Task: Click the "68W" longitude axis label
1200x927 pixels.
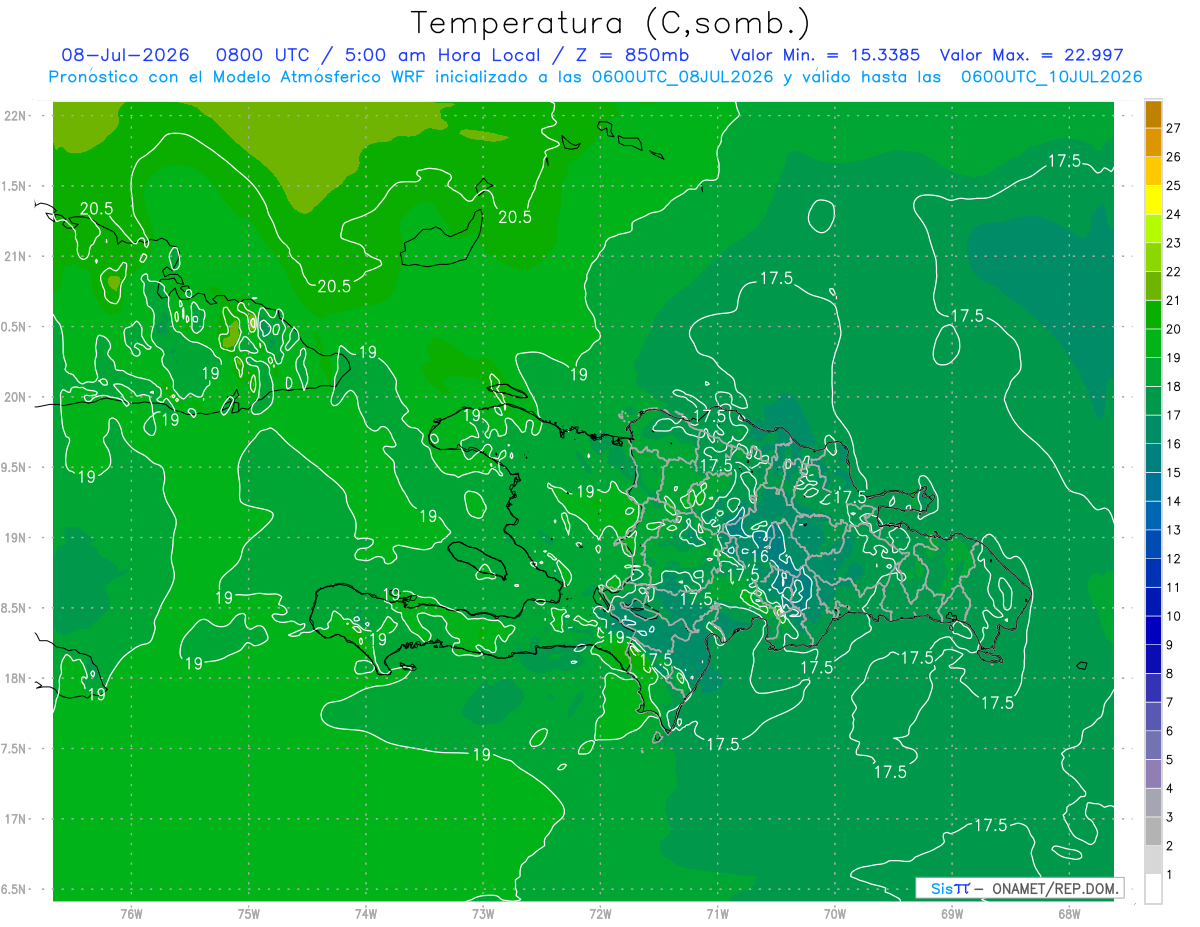Action: click(1069, 913)
